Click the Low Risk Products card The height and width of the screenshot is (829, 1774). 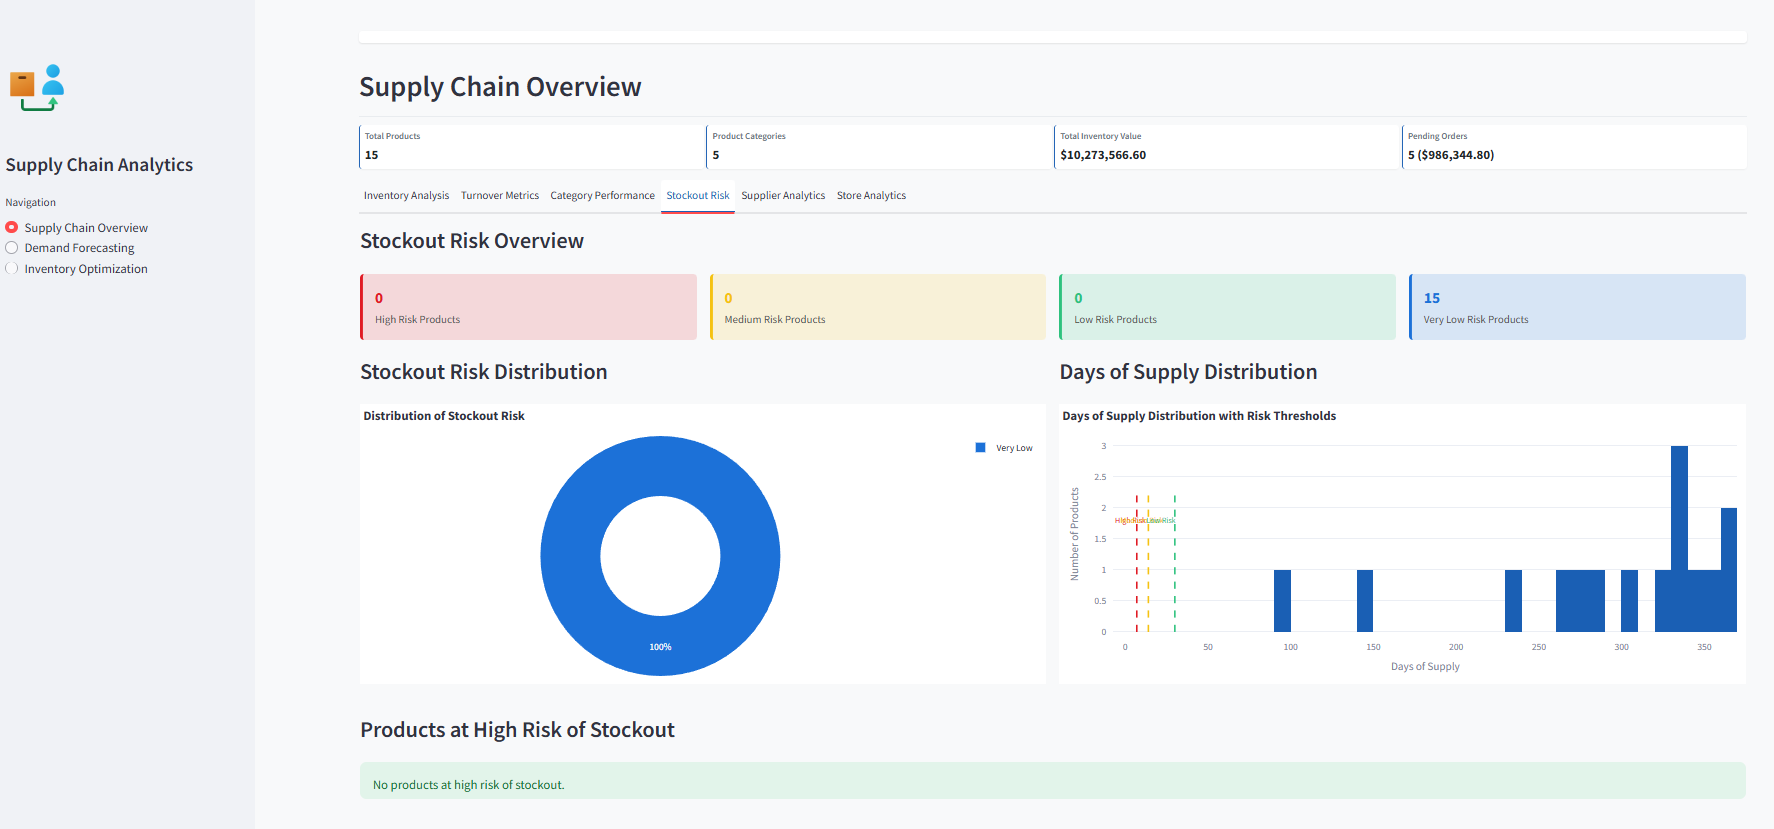1227,307
